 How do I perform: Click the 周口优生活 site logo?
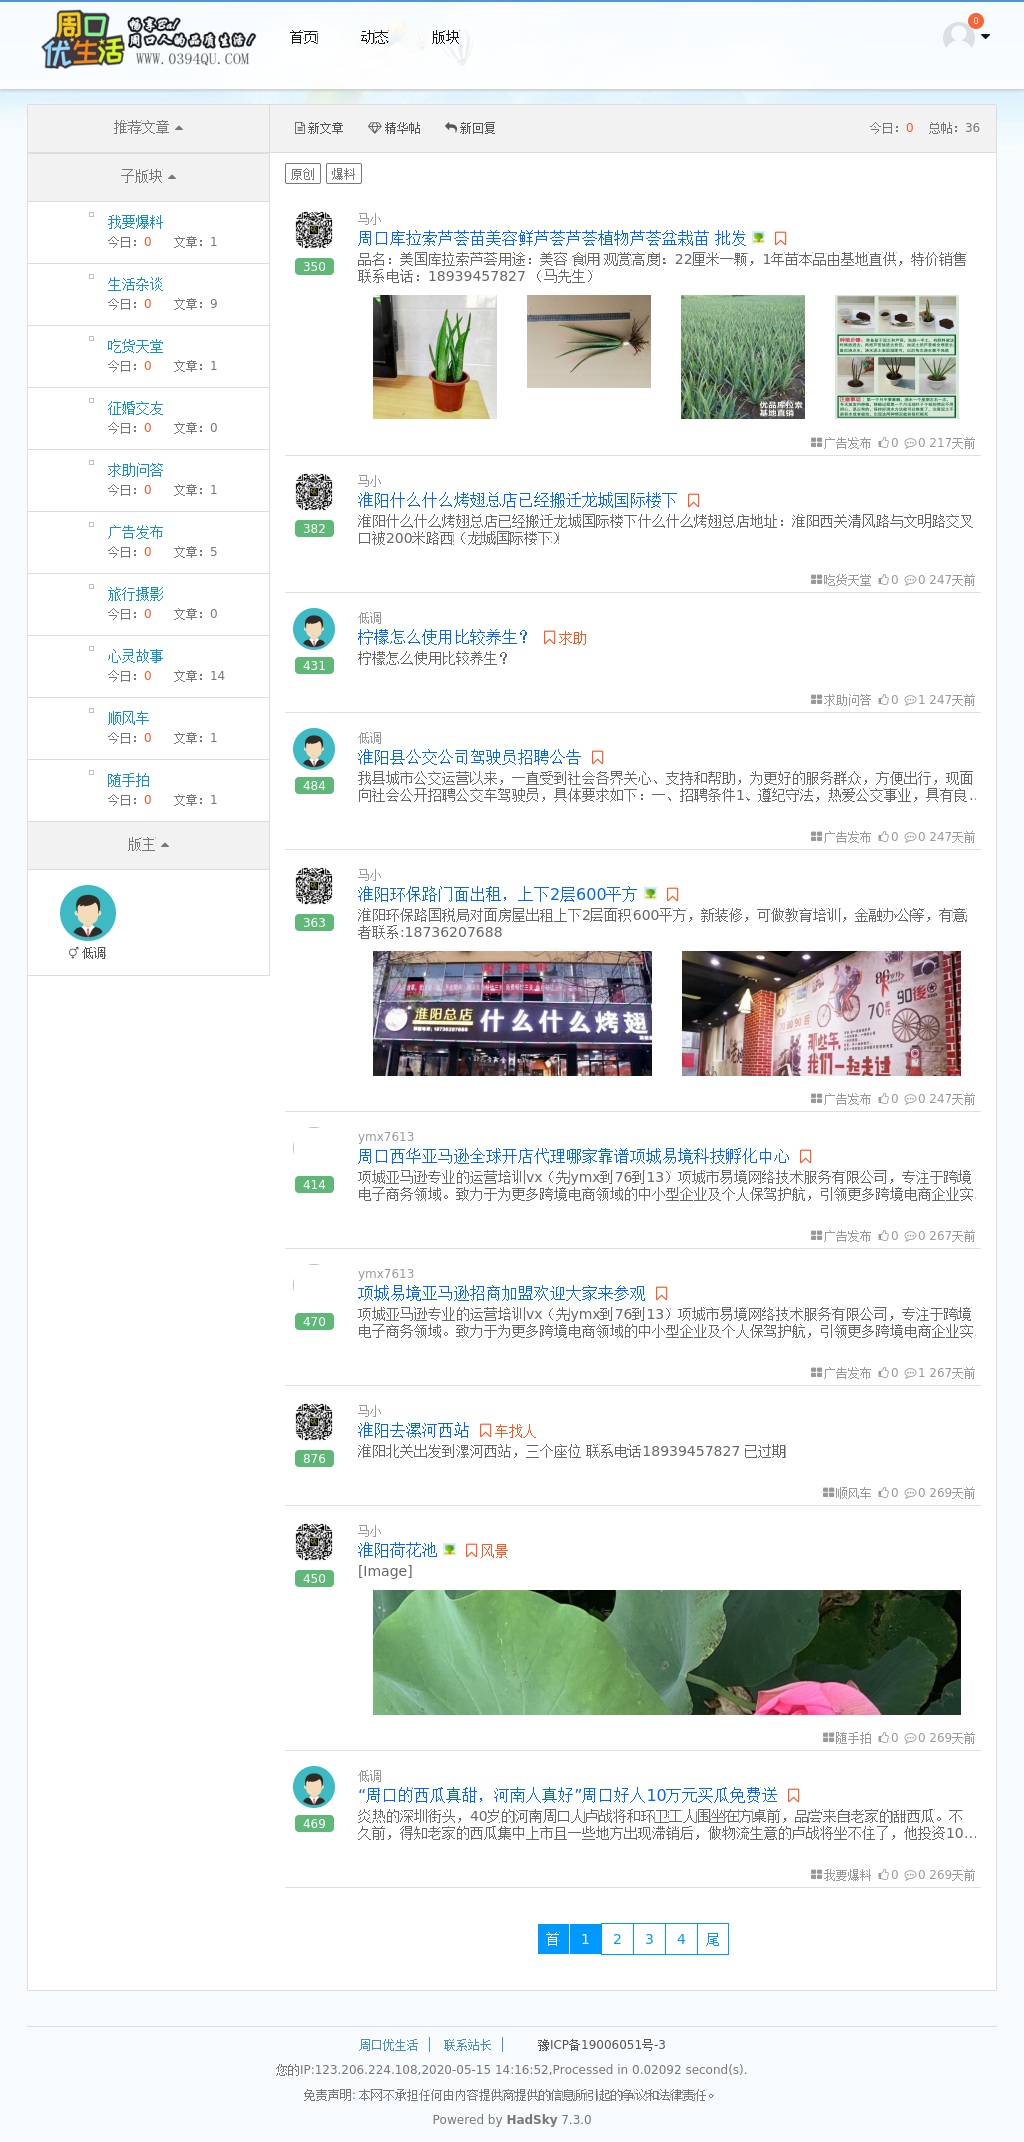tap(148, 40)
